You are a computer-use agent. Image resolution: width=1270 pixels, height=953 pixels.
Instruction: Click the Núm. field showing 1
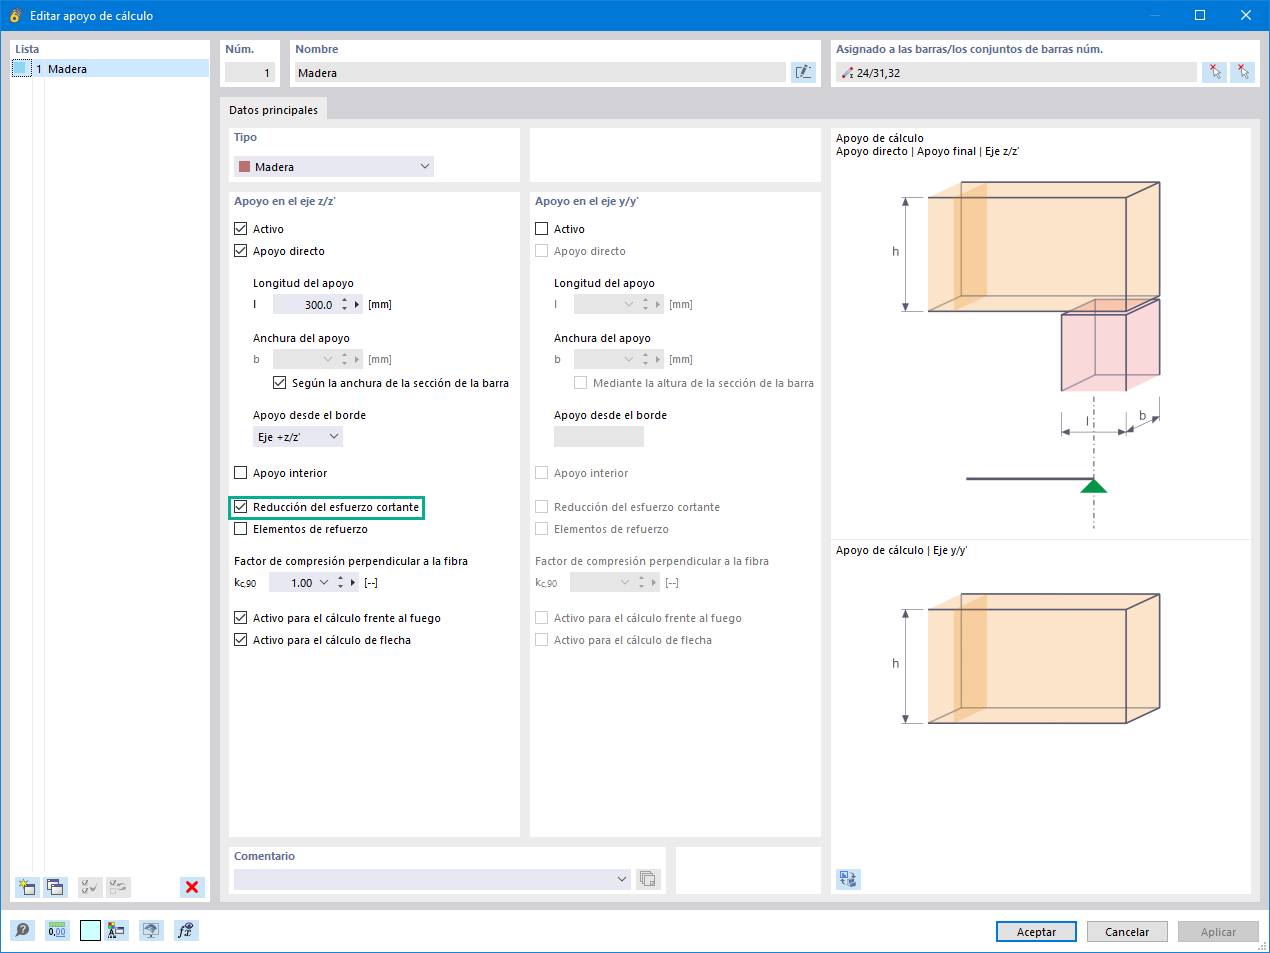click(250, 72)
